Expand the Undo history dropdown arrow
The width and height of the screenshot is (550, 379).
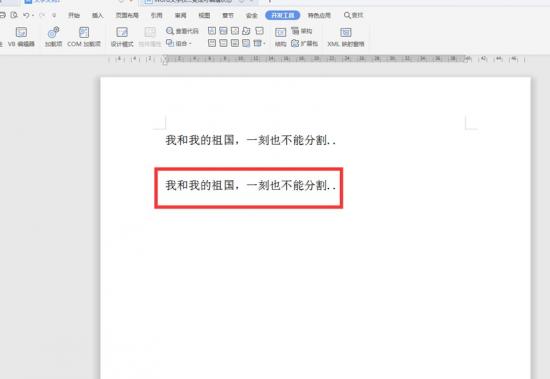coord(33,15)
